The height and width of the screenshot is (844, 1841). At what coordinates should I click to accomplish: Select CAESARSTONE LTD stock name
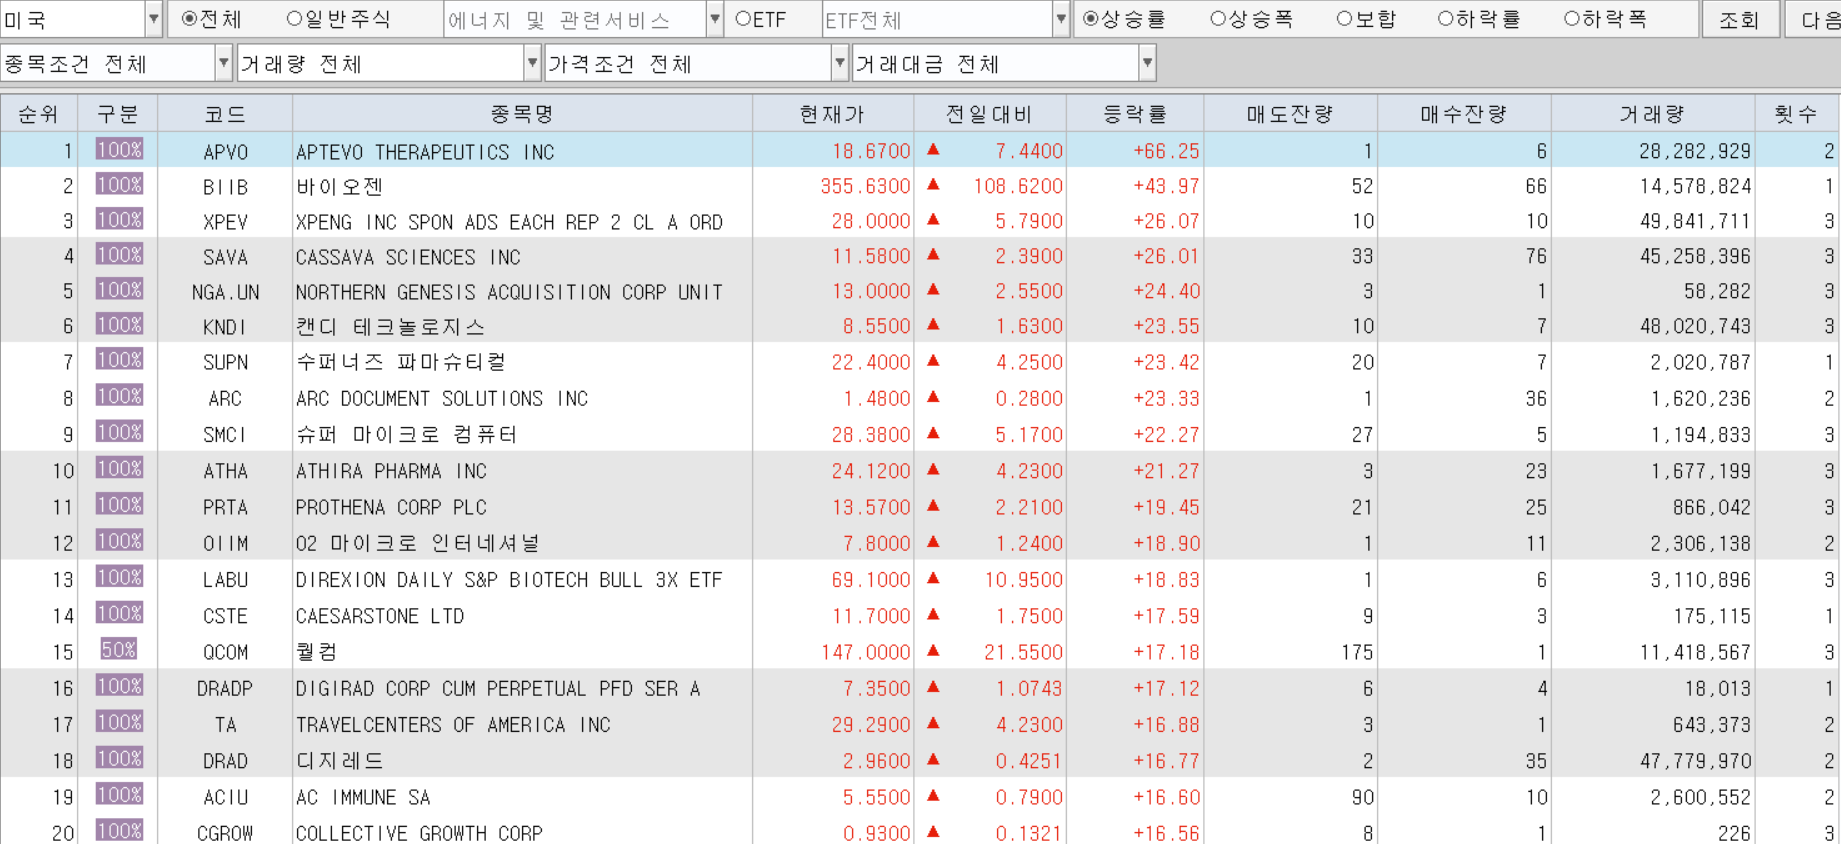pyautogui.click(x=380, y=616)
